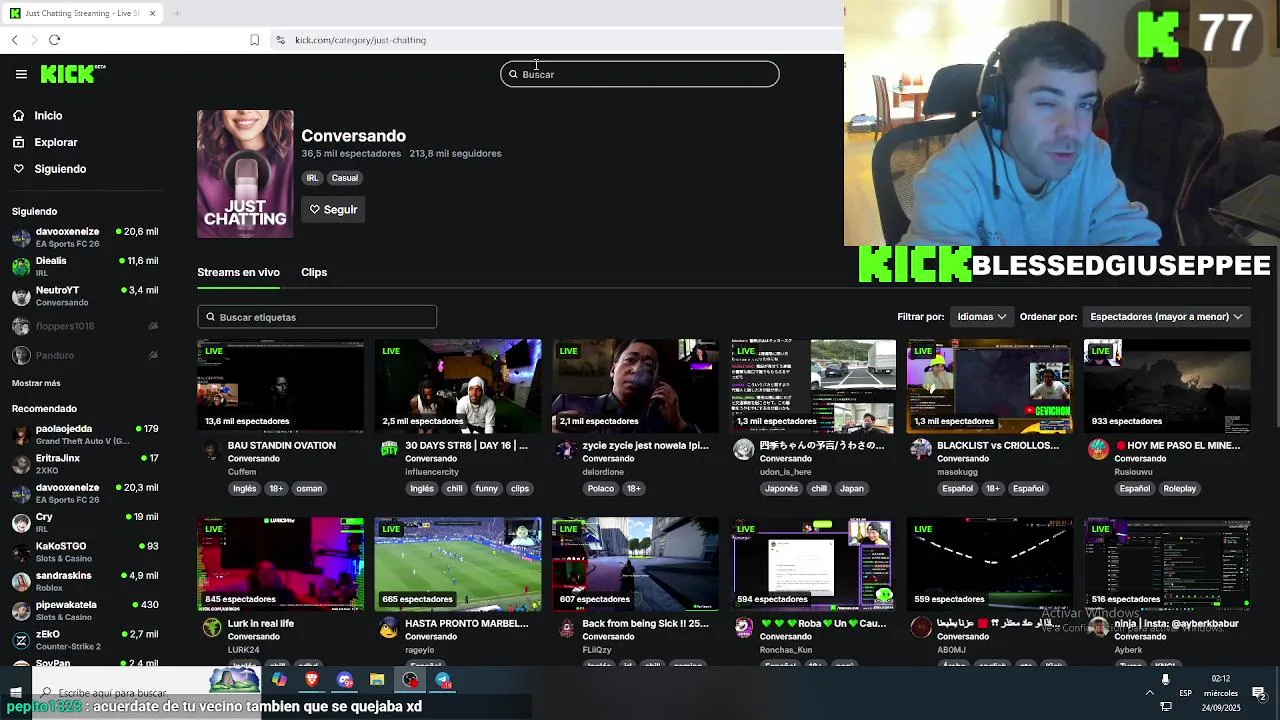This screenshot has height=720, width=1280.
Task: Open davooxeneize in the Siguiendo list
Action: [x=85, y=238]
